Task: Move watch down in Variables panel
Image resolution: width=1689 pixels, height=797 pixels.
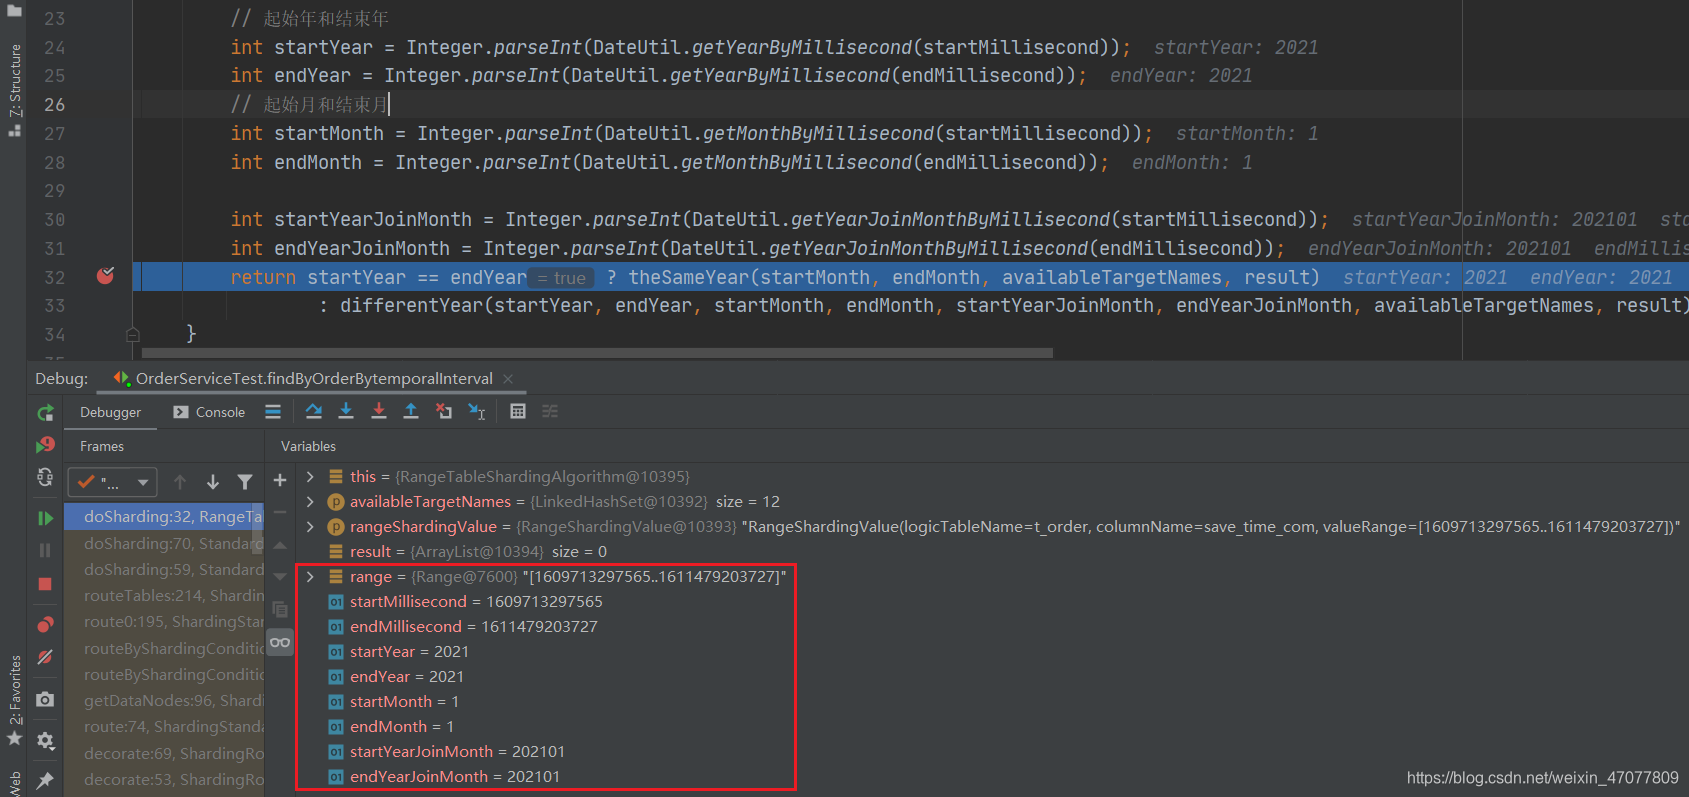Action: (x=280, y=577)
